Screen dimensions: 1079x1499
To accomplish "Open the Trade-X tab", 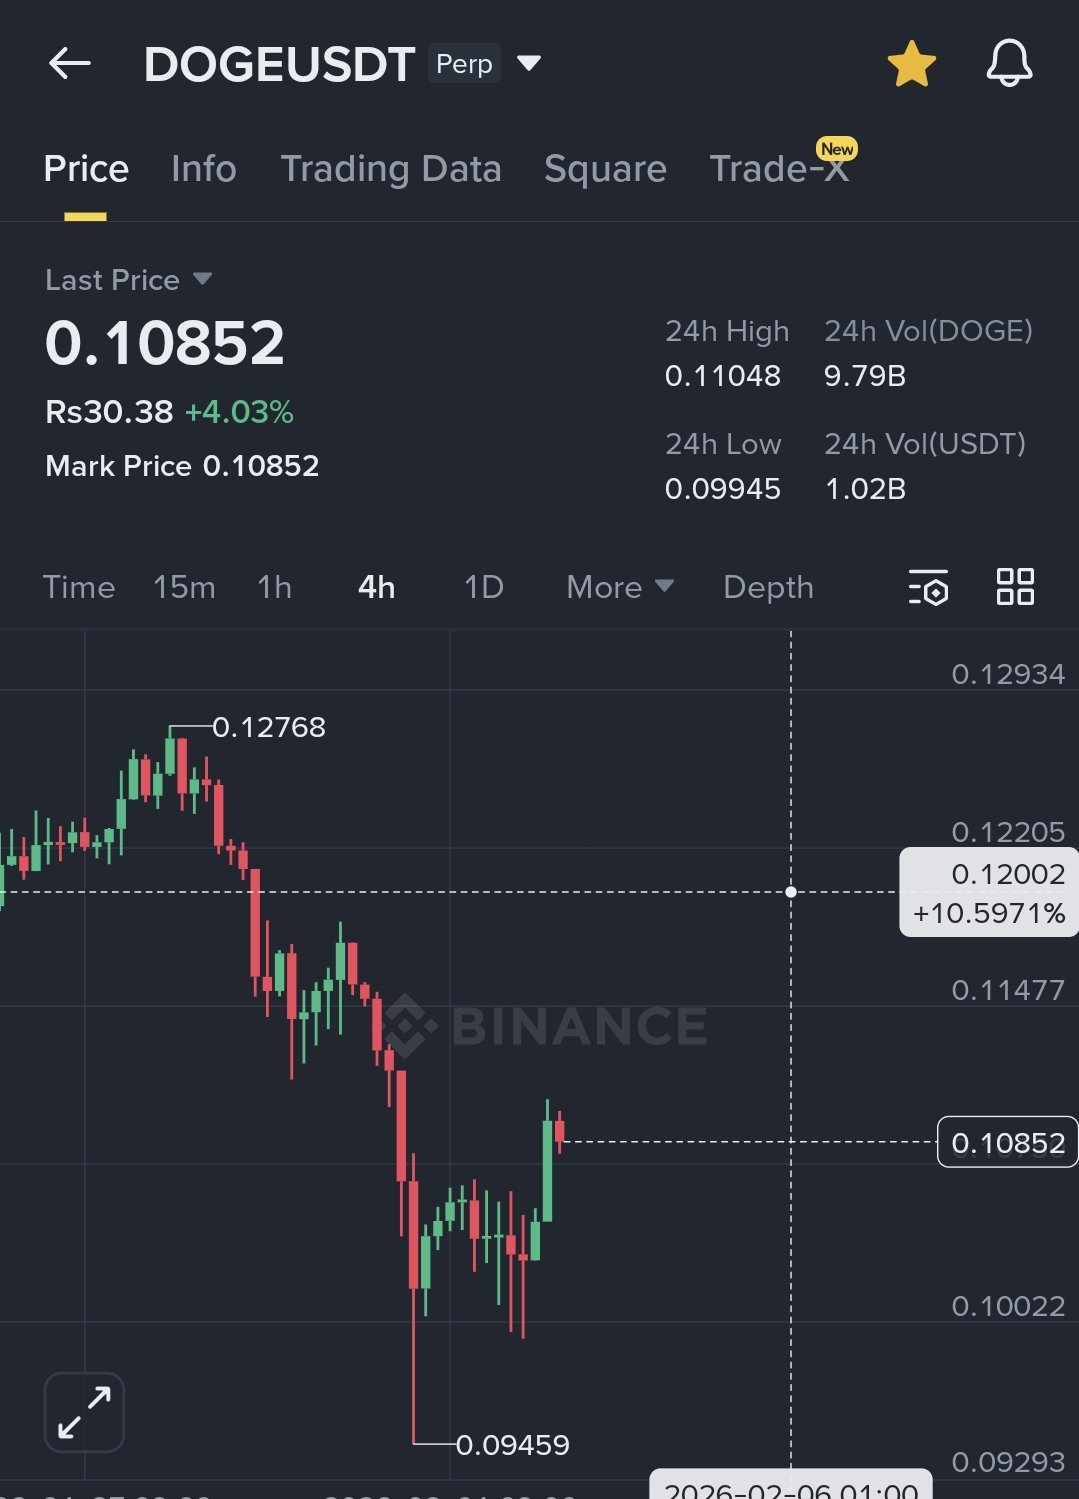I will [x=779, y=169].
